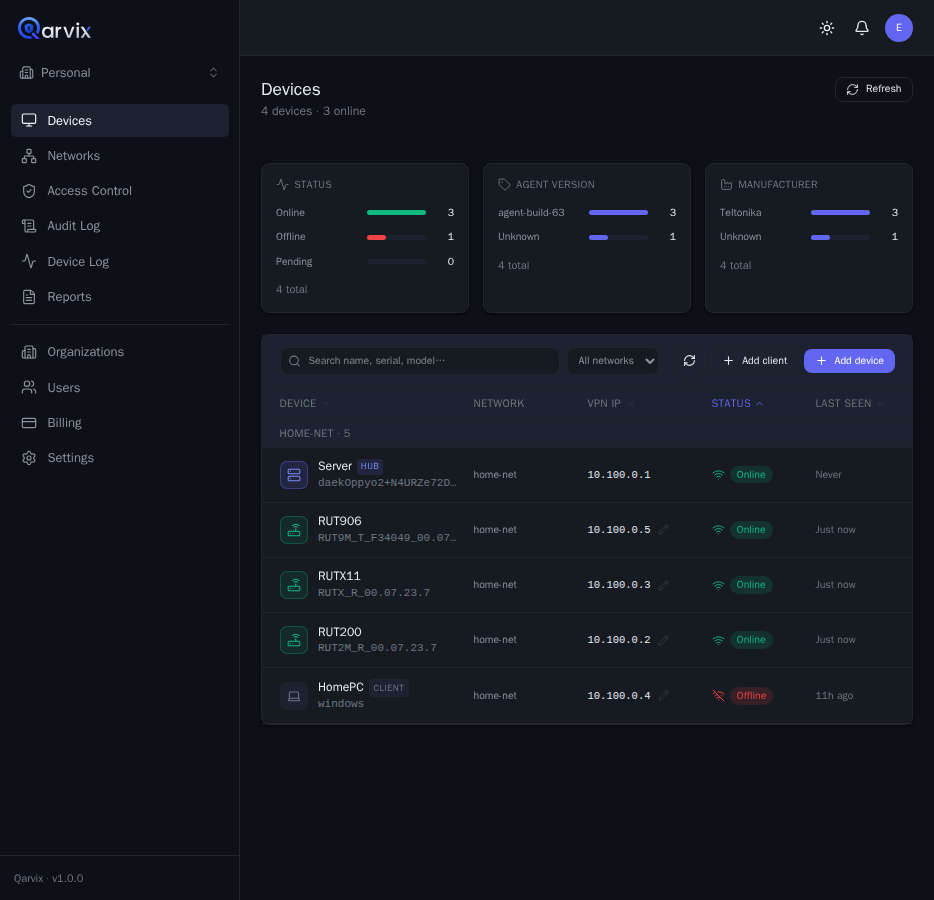The width and height of the screenshot is (934, 900).
Task: Click the Server hub device icon
Action: click(x=294, y=475)
